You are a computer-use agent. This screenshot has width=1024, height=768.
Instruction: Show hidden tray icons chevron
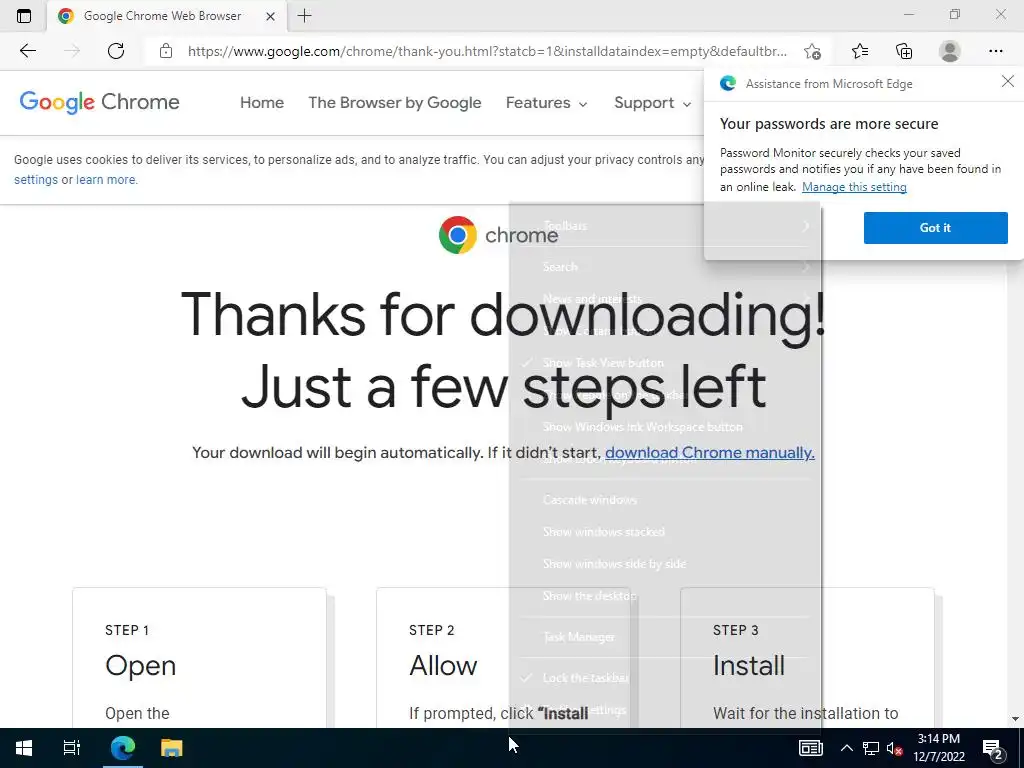click(846, 748)
